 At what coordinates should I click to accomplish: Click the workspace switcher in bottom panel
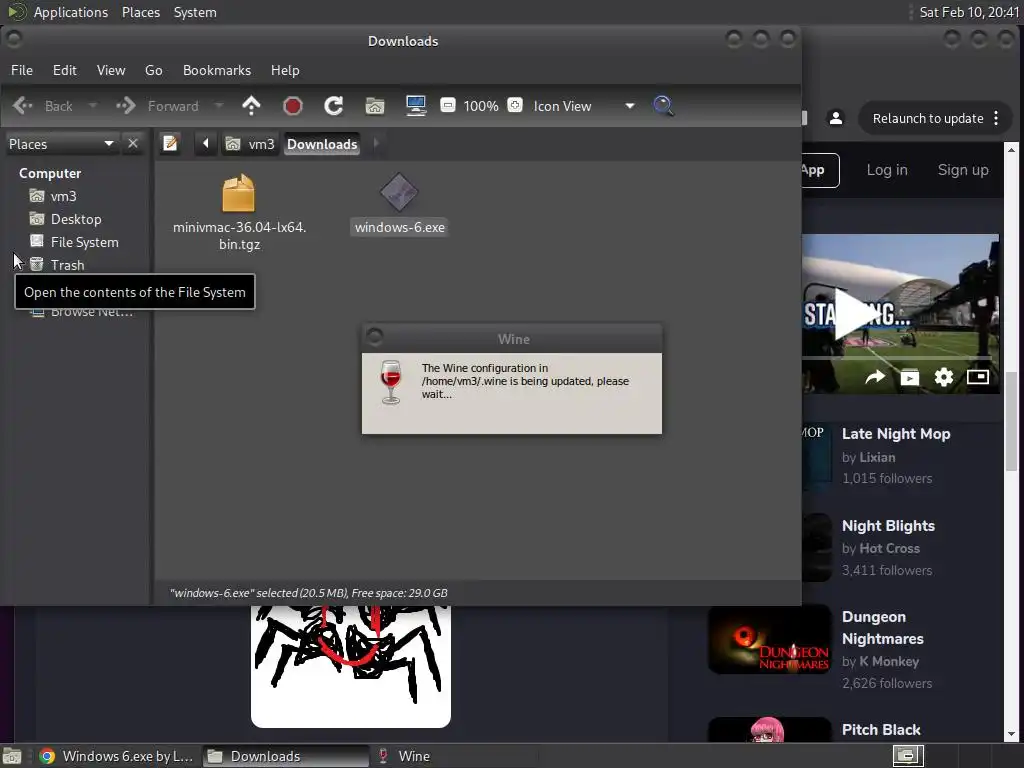(x=907, y=756)
